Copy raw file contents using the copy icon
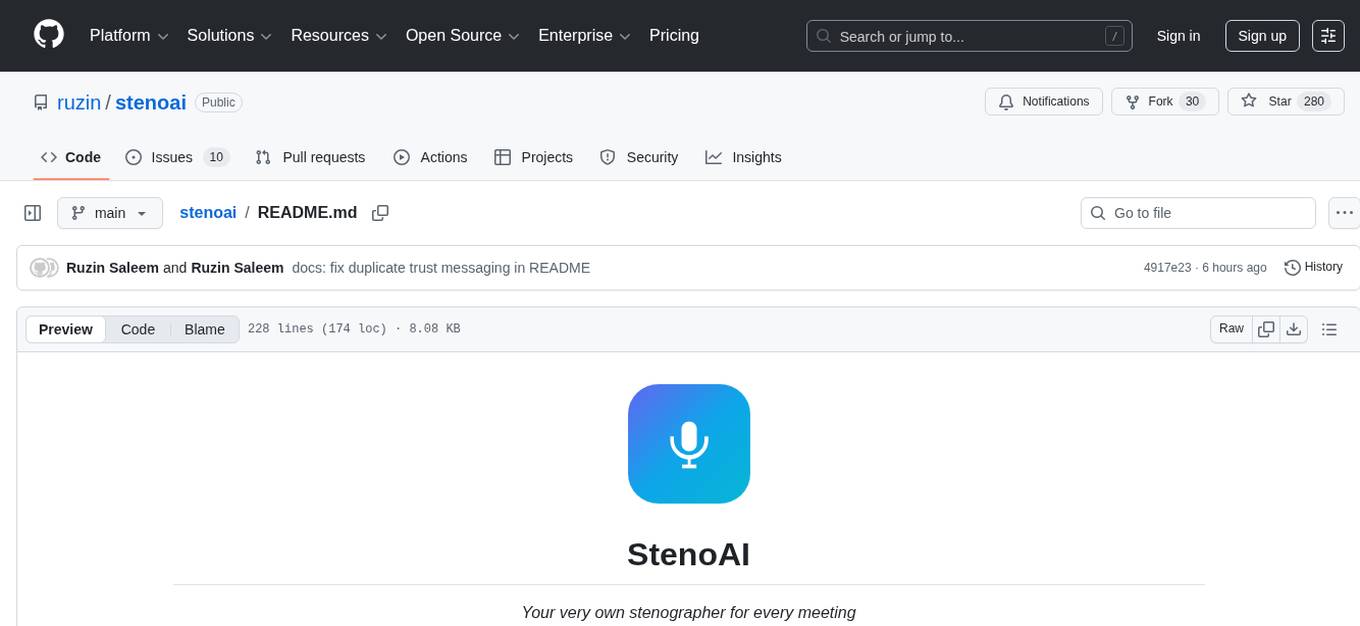 1266,328
